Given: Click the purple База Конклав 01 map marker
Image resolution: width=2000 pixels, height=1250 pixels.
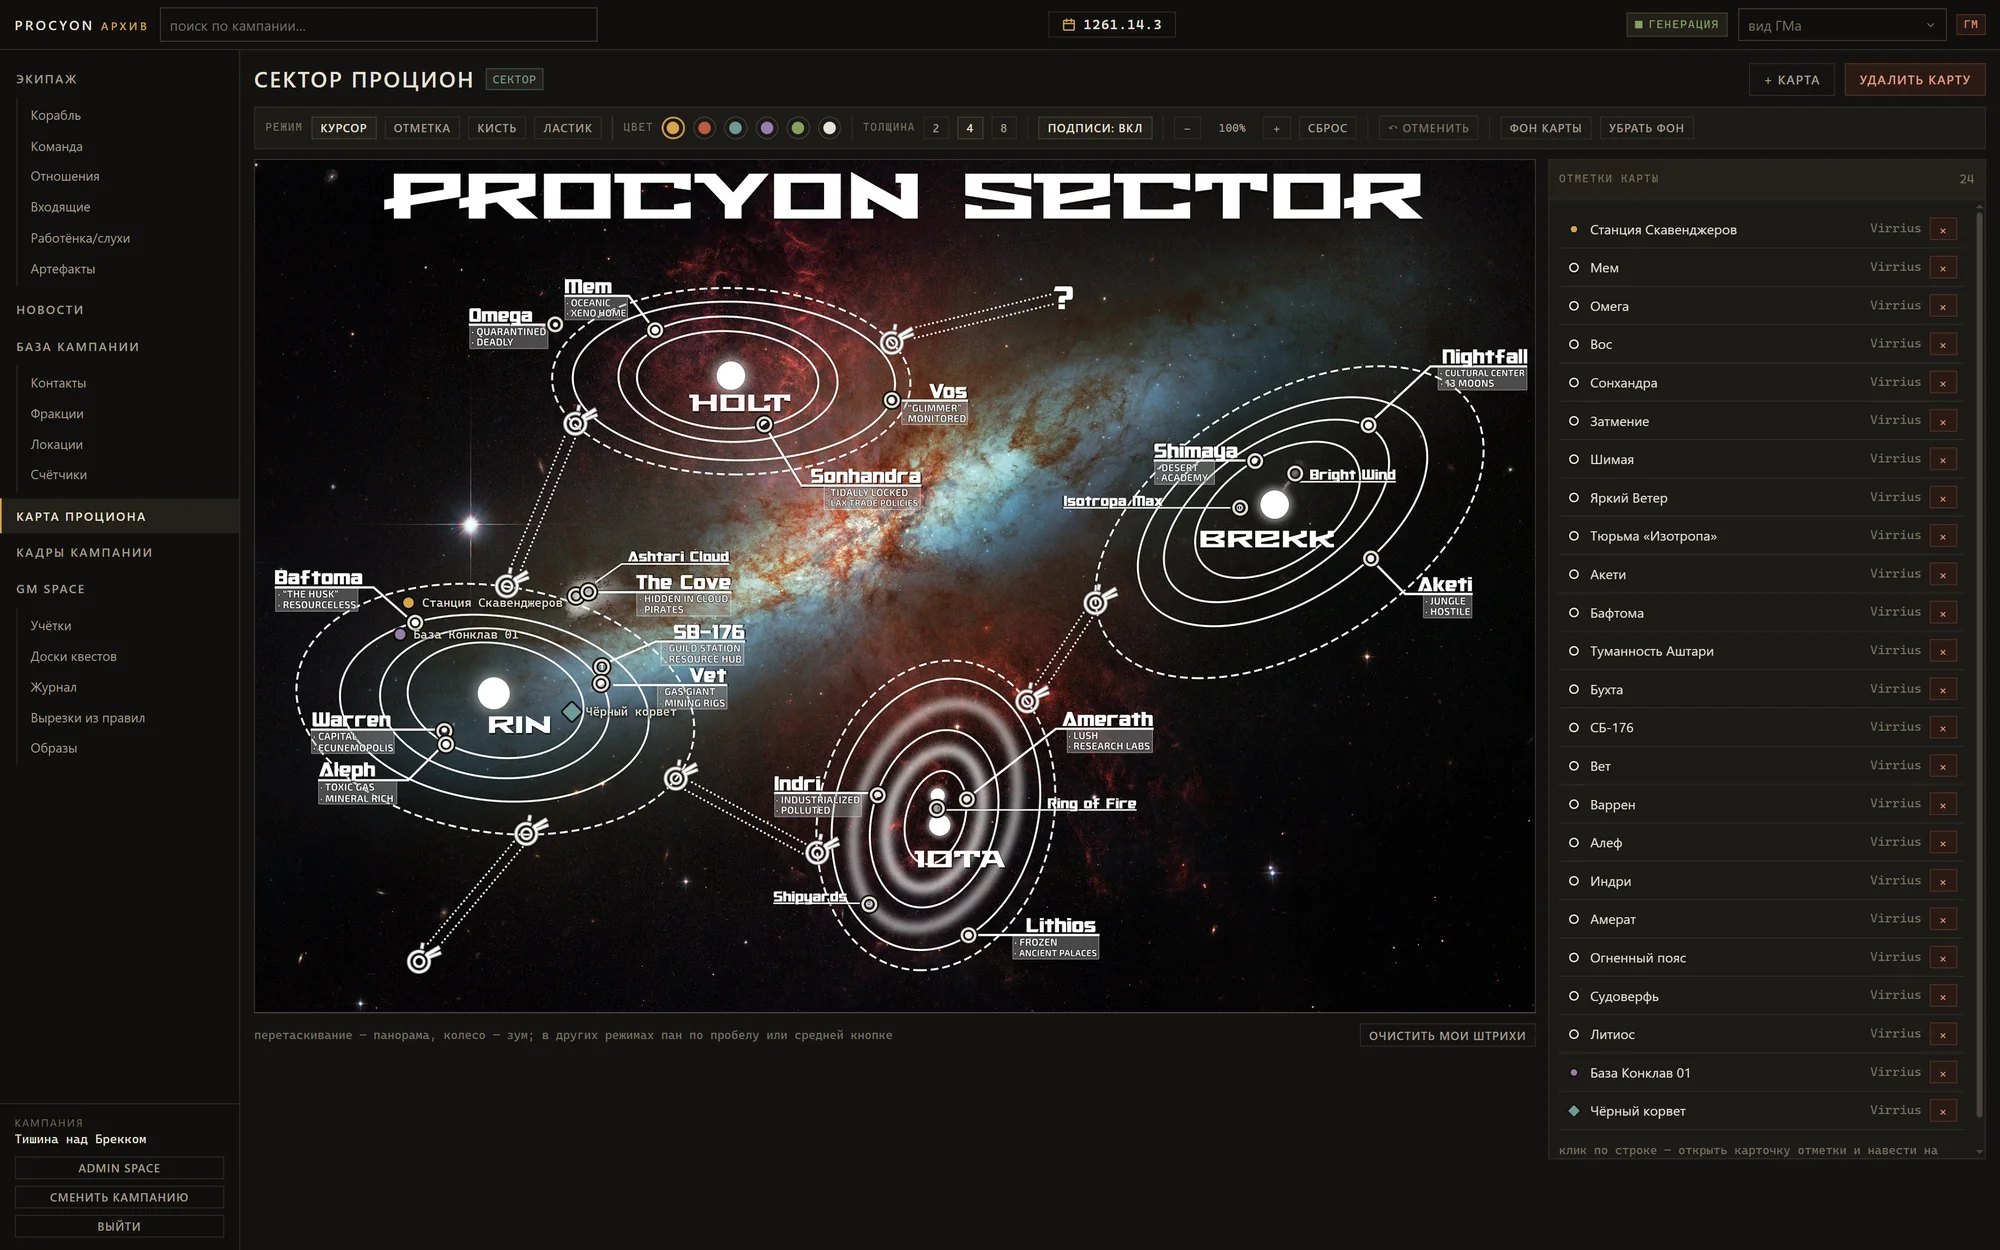Looking at the screenshot, I should point(400,634).
